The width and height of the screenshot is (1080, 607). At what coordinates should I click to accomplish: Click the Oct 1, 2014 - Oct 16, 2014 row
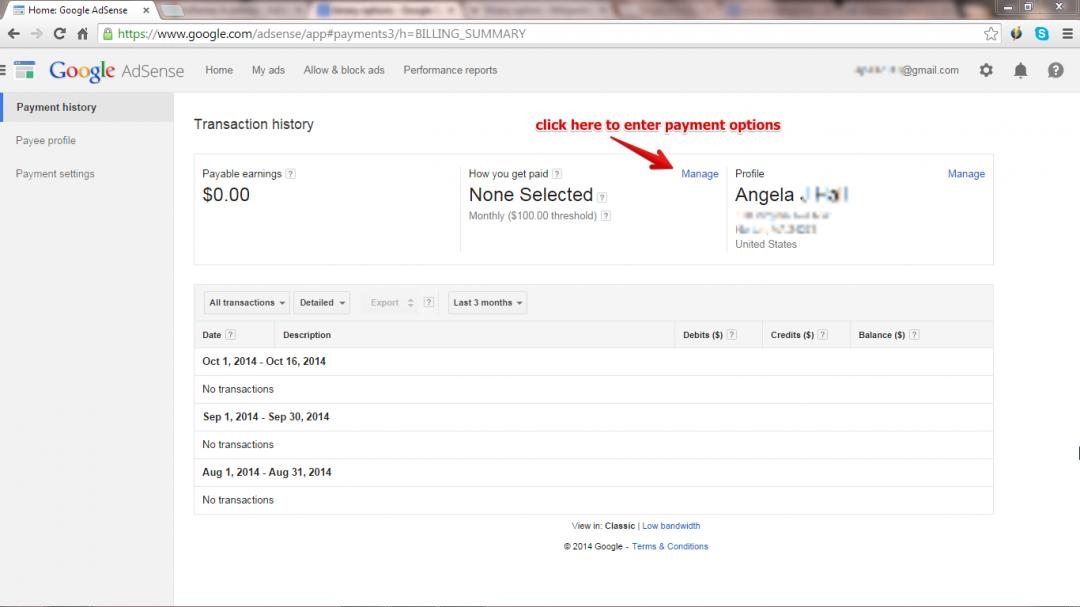coord(593,361)
